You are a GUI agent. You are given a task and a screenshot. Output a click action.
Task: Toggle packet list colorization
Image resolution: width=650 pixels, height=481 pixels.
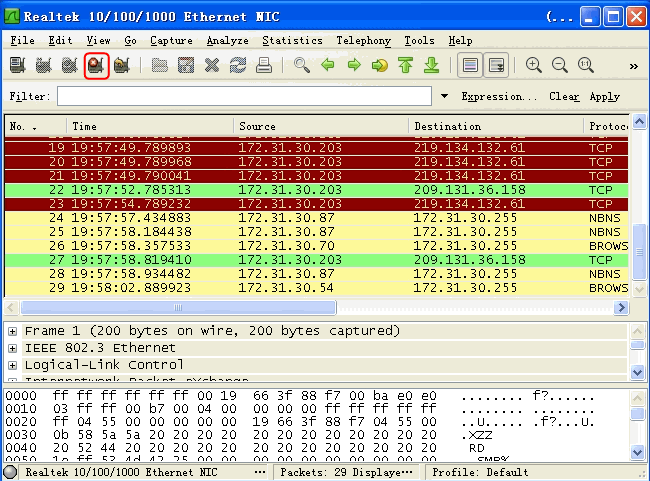[x=469, y=66]
